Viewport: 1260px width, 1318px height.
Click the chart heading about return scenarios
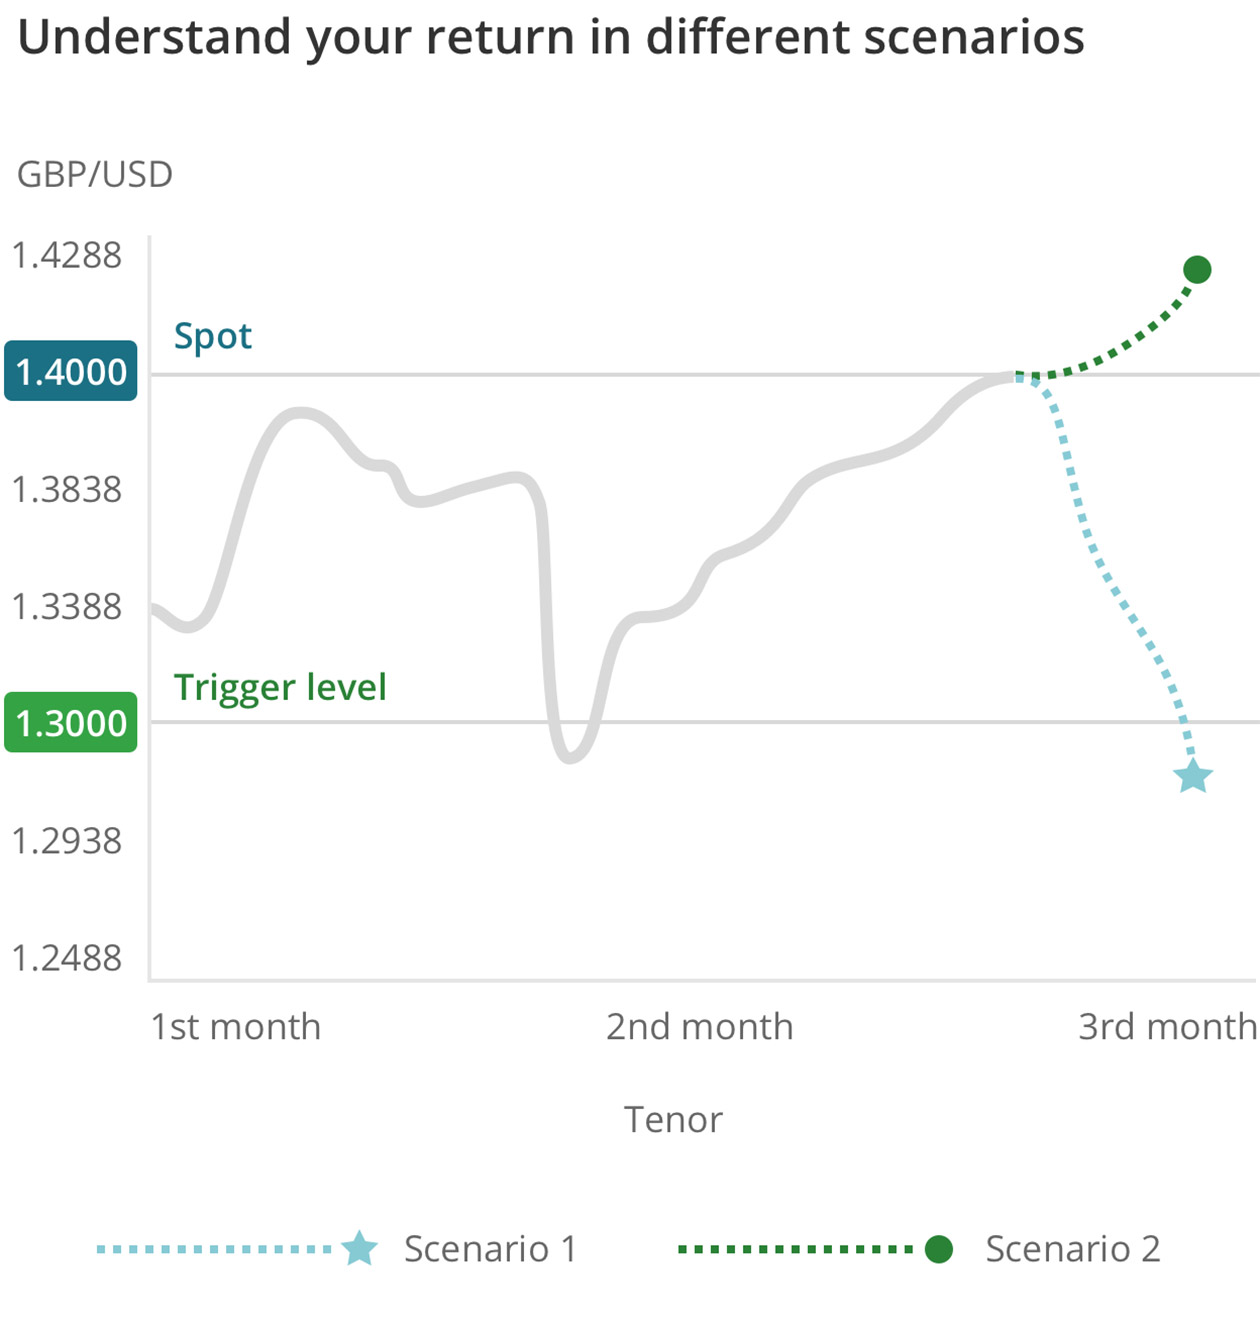pyautogui.click(x=551, y=38)
